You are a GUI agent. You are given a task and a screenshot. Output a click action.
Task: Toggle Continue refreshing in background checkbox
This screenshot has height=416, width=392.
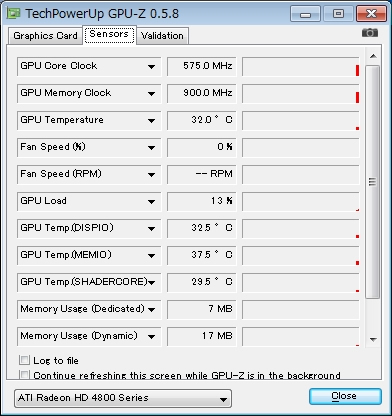tap(24, 375)
